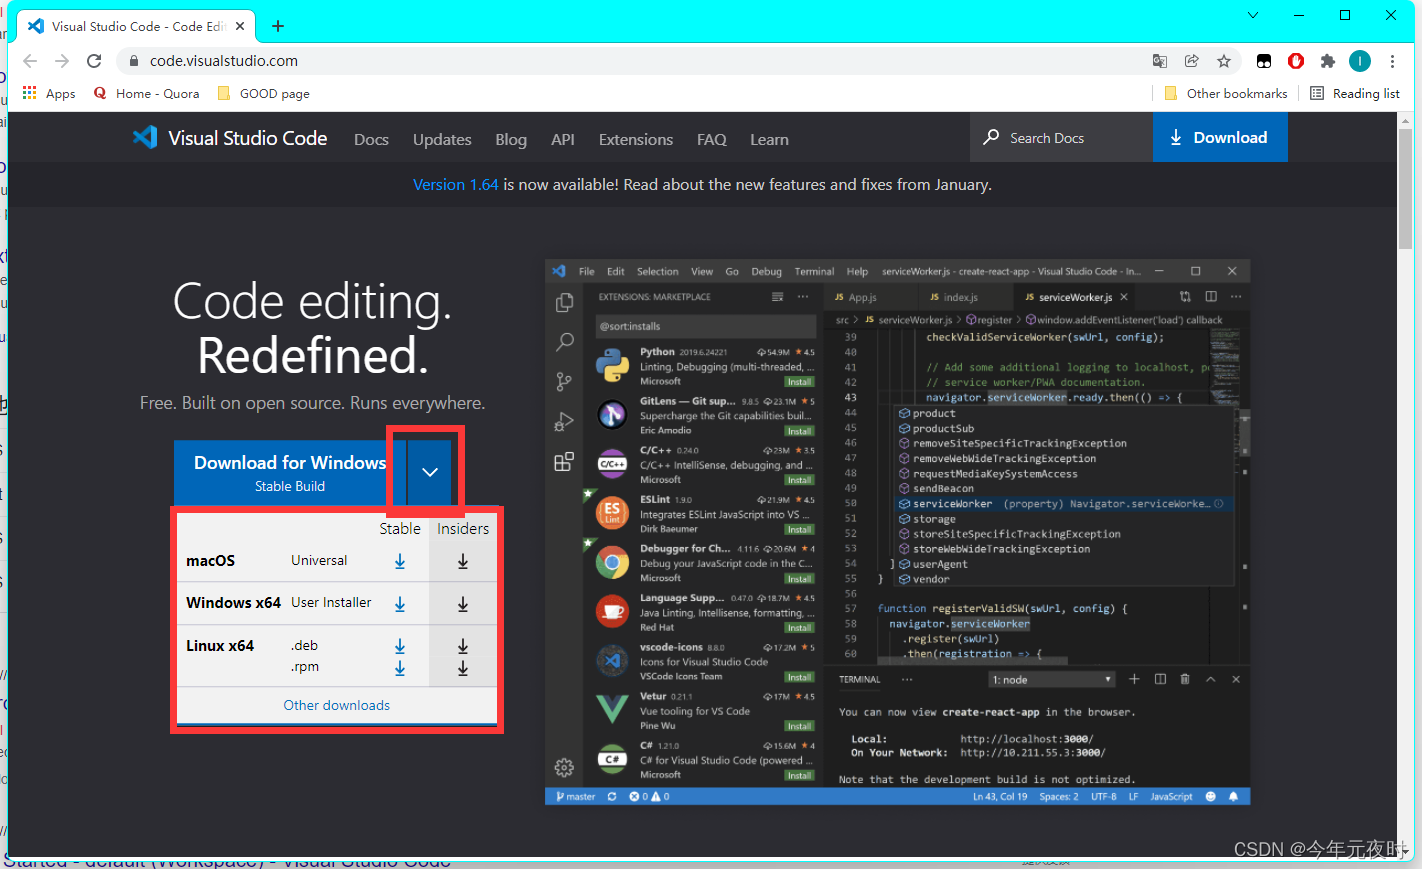Open the Apps shortcut in bookmarks bar
The width and height of the screenshot is (1422, 869).
(x=49, y=93)
